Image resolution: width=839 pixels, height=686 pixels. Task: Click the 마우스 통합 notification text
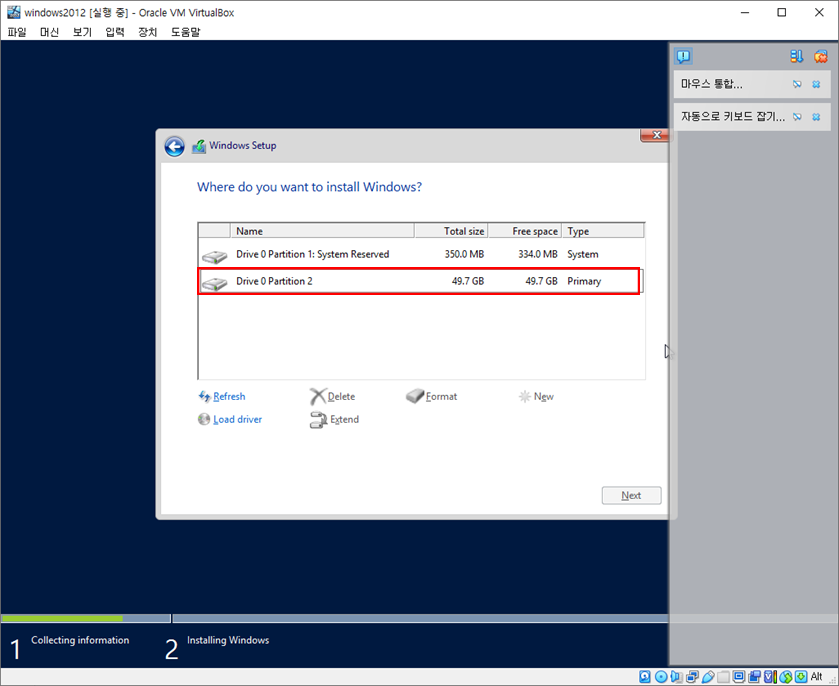[x=712, y=84]
